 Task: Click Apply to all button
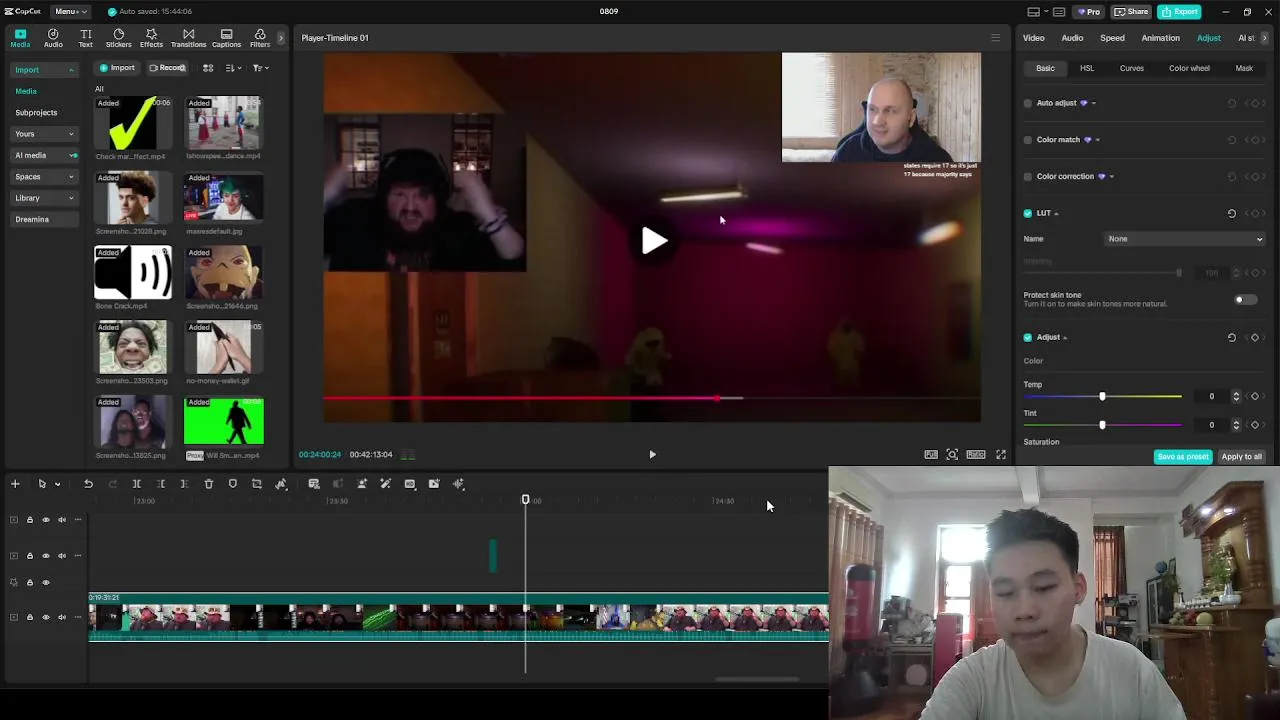click(1241, 457)
